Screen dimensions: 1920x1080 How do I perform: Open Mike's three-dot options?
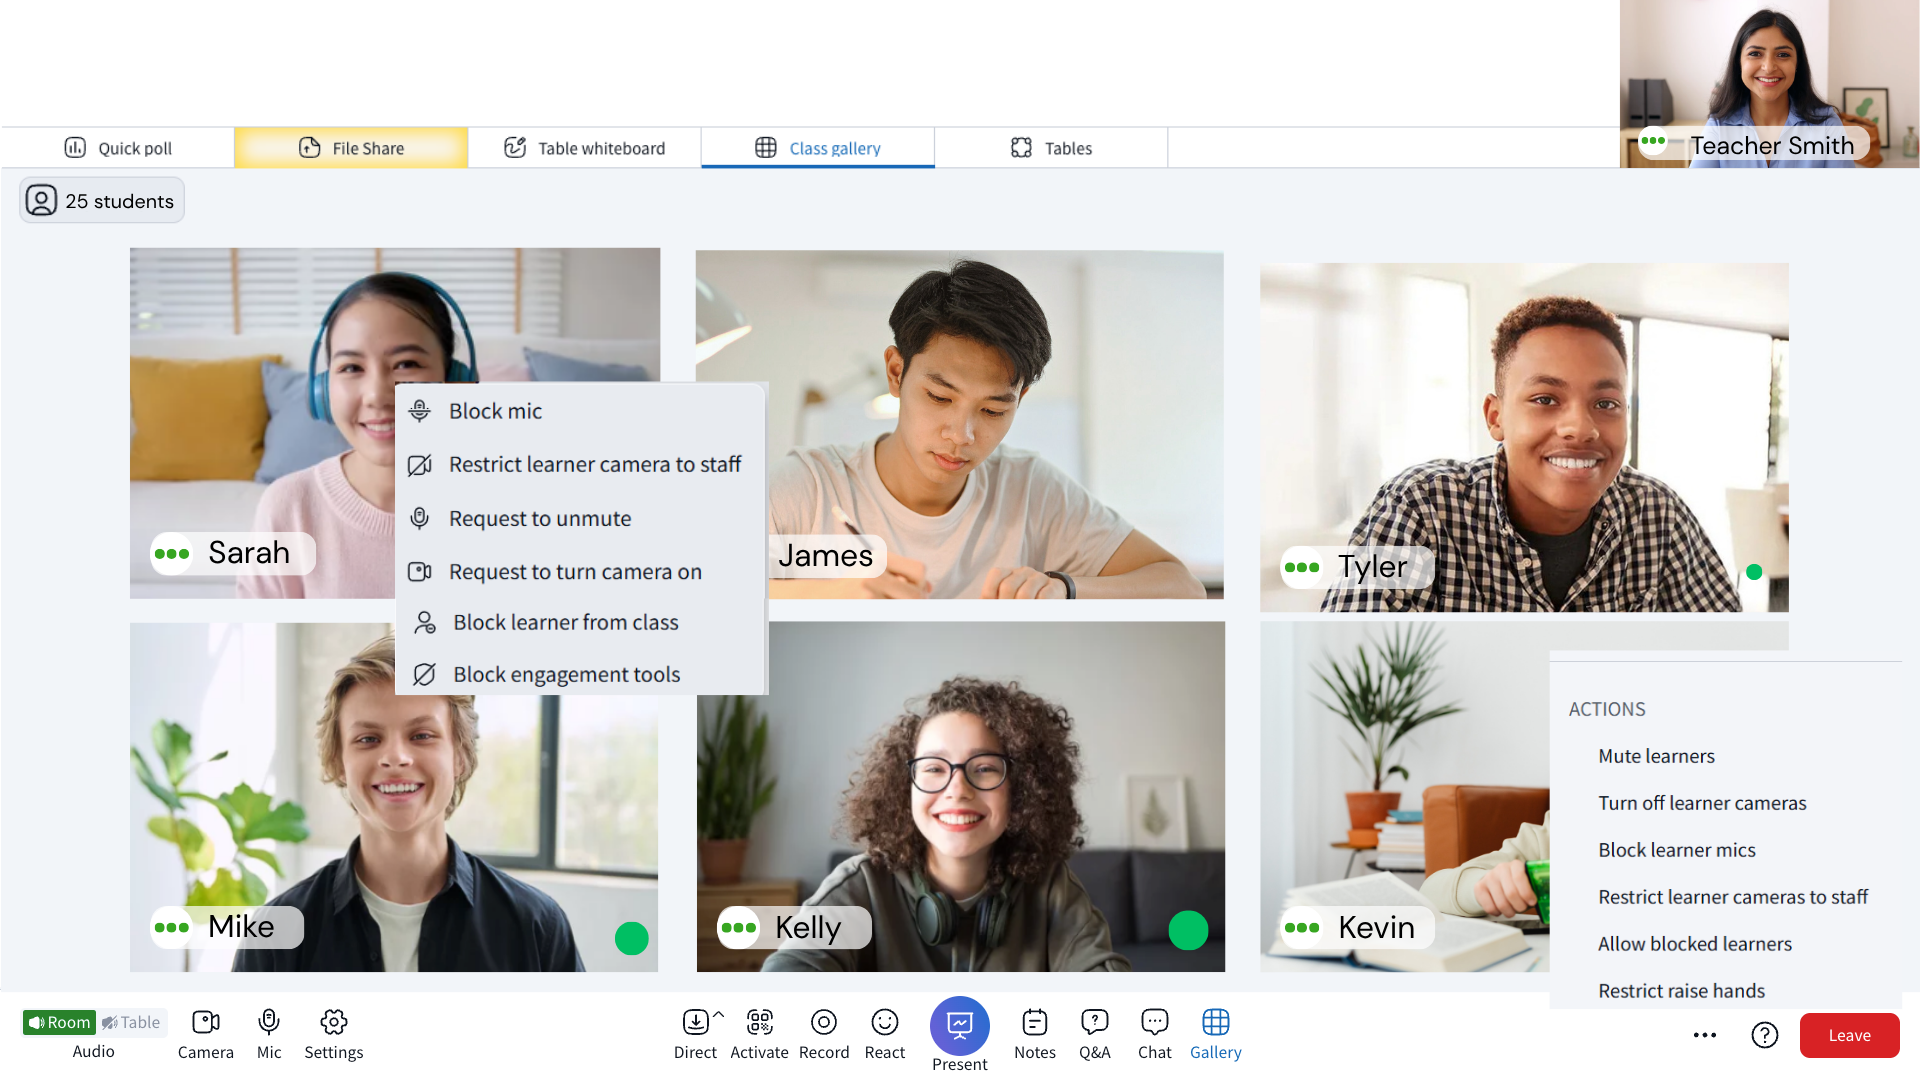coord(172,928)
